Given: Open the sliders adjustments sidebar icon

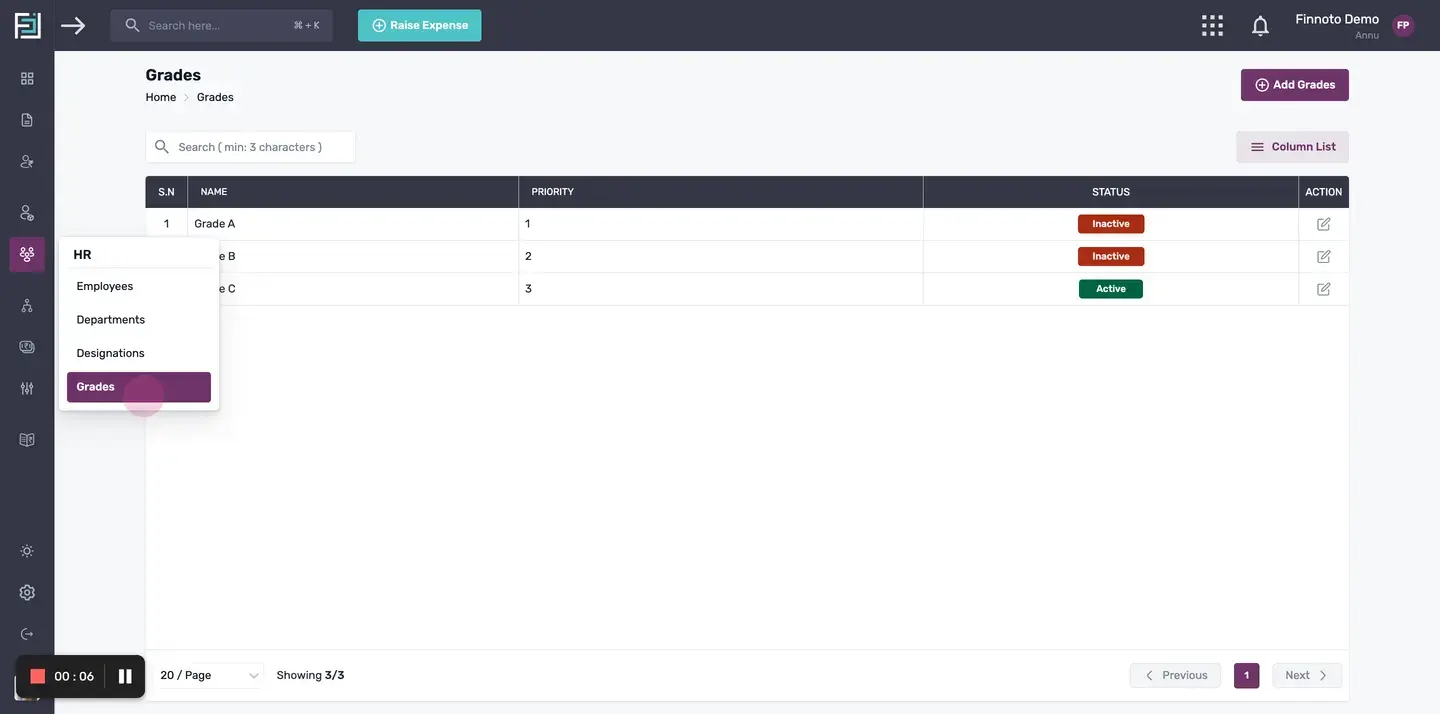Looking at the screenshot, I should (x=27, y=388).
